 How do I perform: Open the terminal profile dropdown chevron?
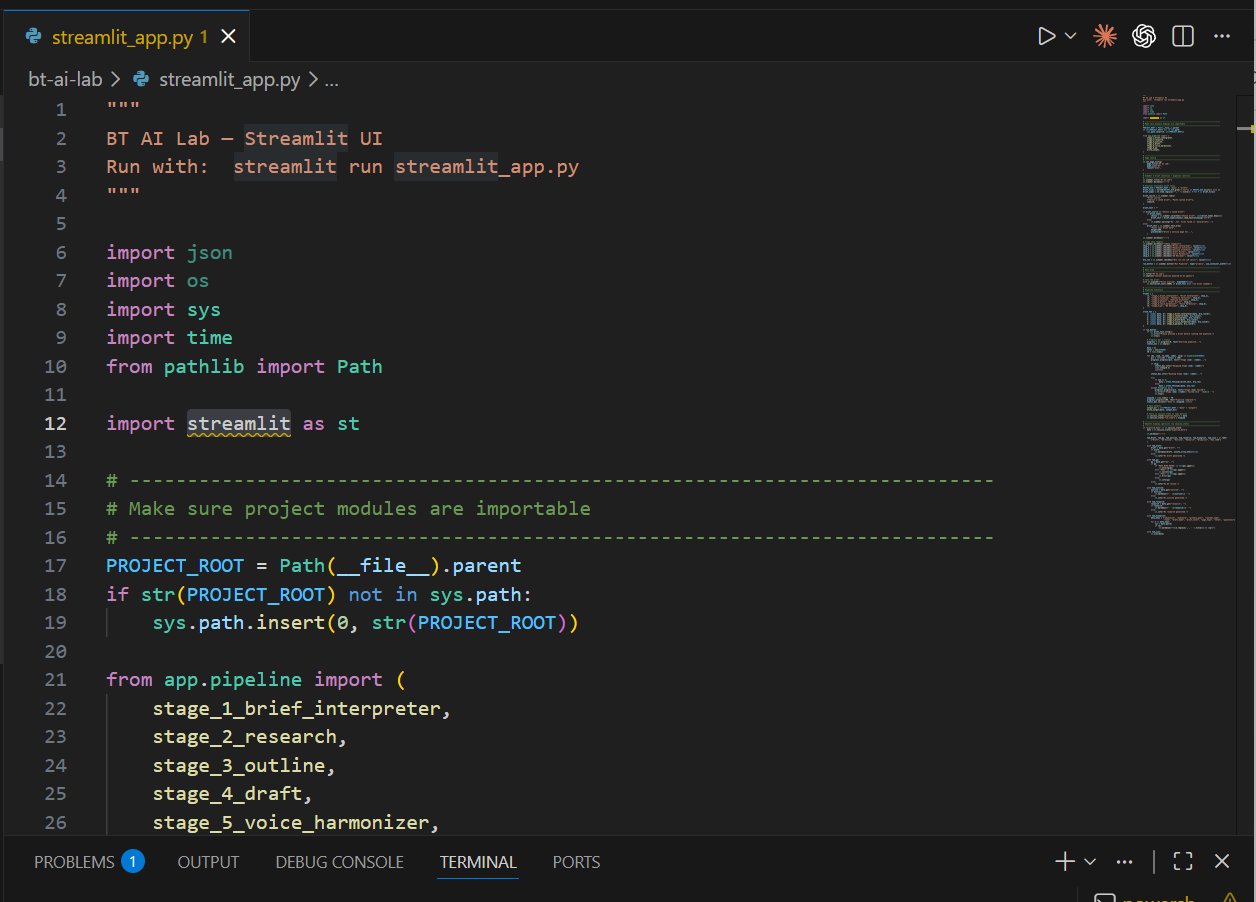(x=1091, y=861)
